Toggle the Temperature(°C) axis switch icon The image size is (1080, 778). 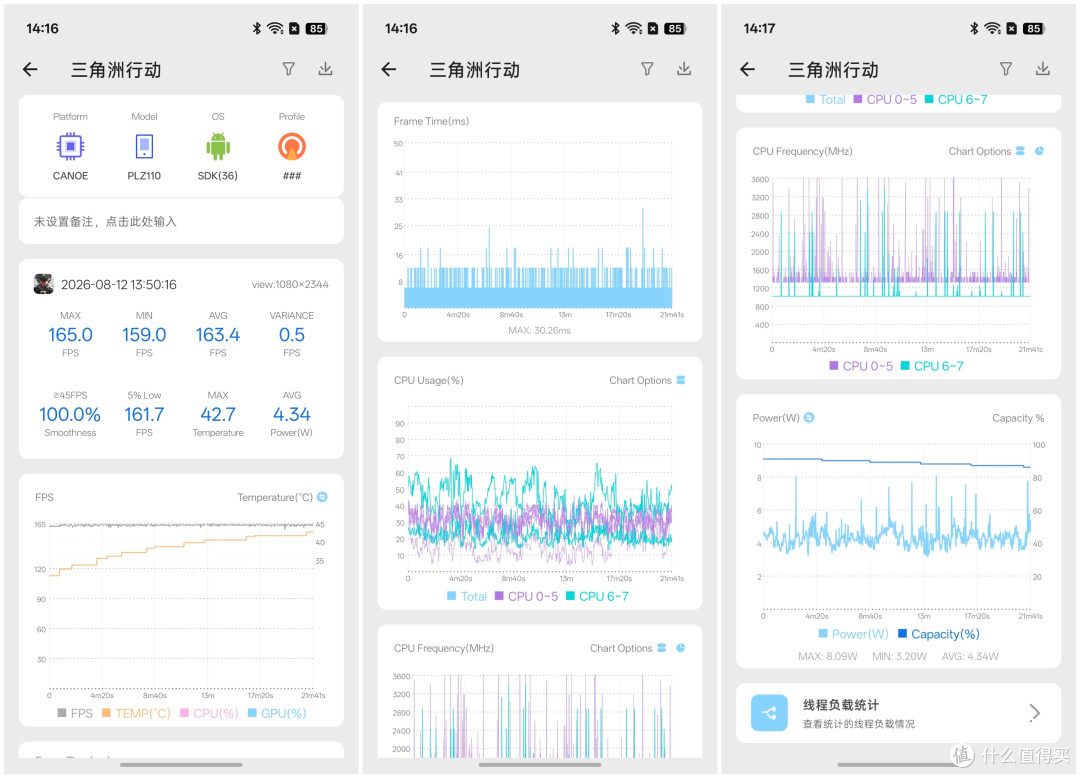click(322, 497)
